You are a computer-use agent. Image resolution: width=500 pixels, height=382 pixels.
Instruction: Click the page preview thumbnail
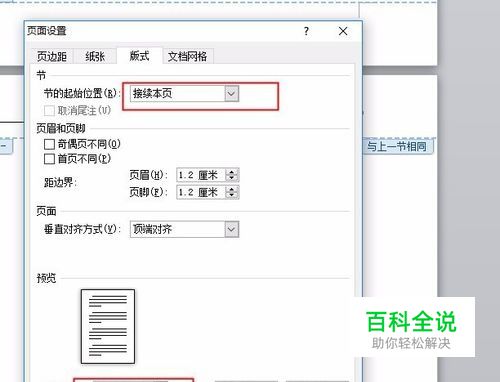click(108, 326)
